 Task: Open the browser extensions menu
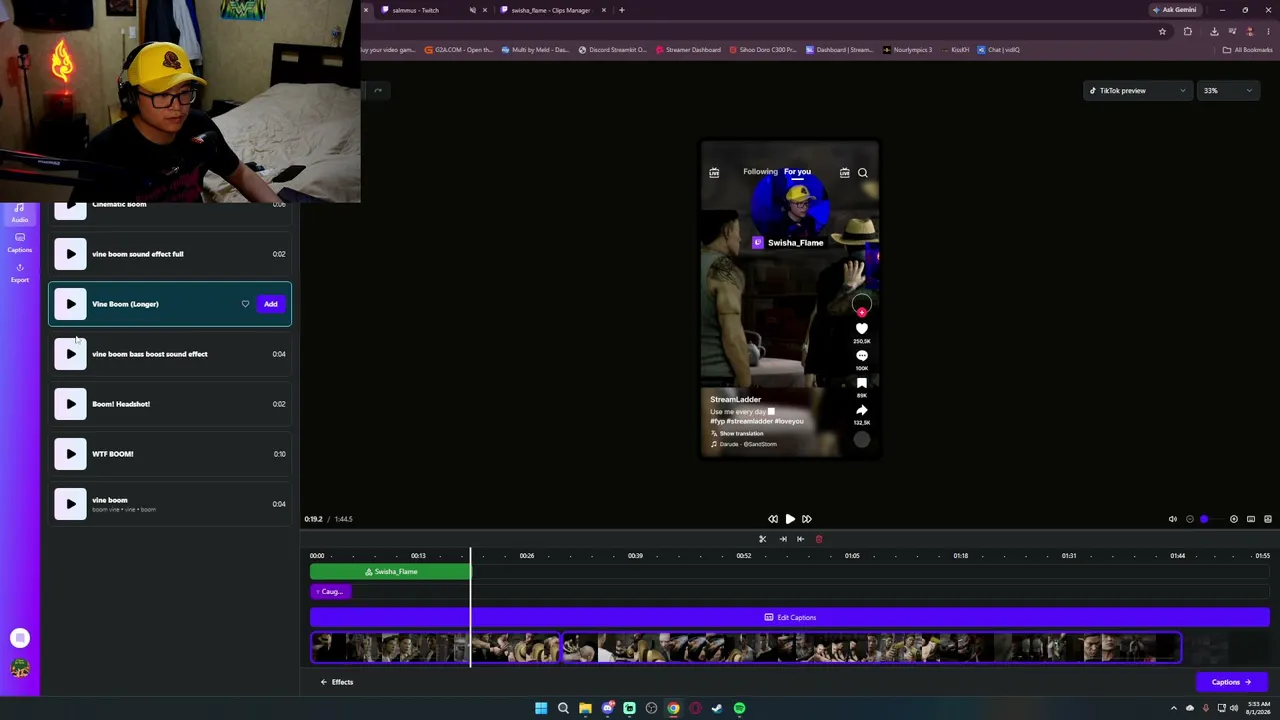[1188, 32]
